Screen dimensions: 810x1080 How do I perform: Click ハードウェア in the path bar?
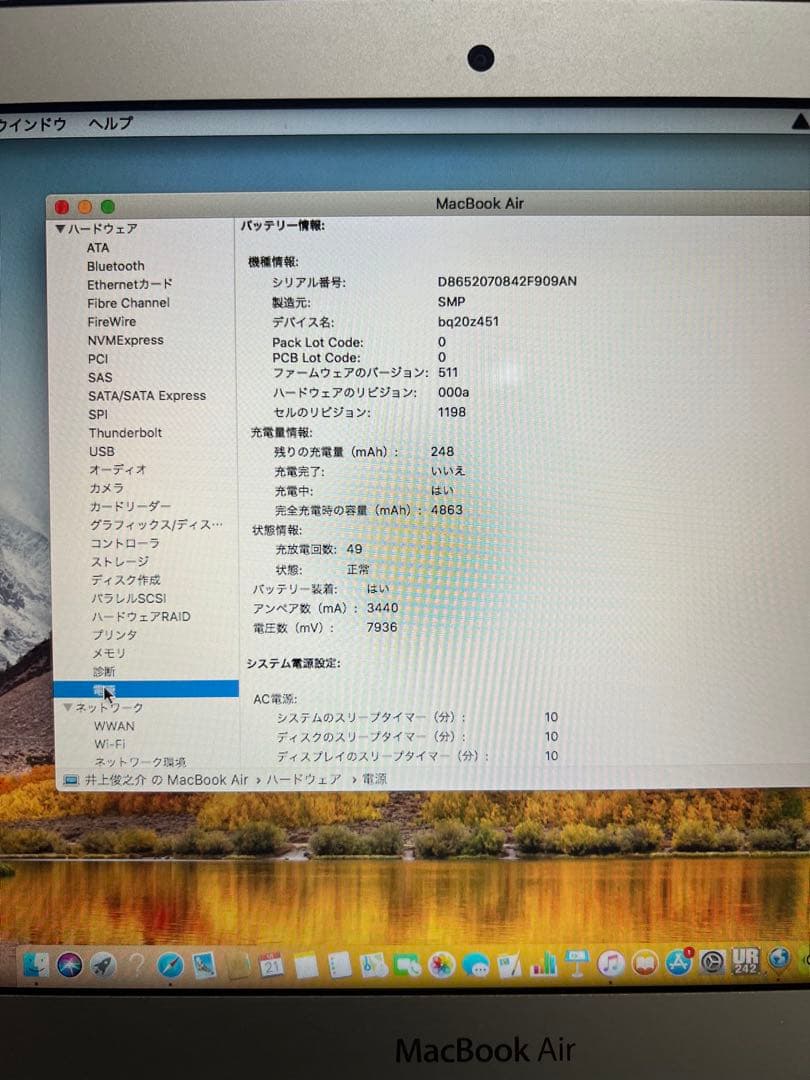pos(304,780)
